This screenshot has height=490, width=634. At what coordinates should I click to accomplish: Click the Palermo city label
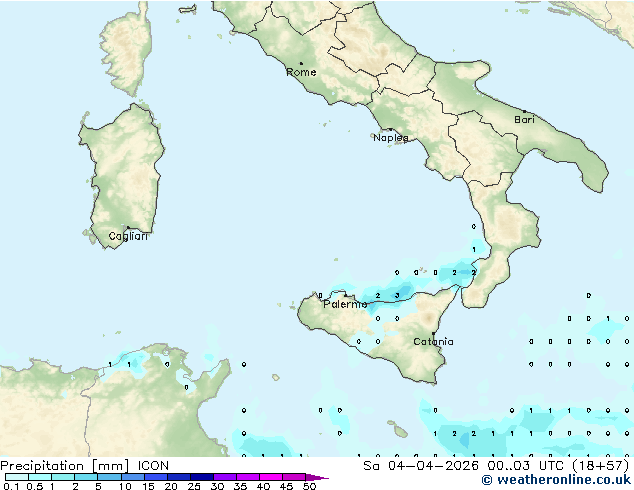pyautogui.click(x=345, y=304)
